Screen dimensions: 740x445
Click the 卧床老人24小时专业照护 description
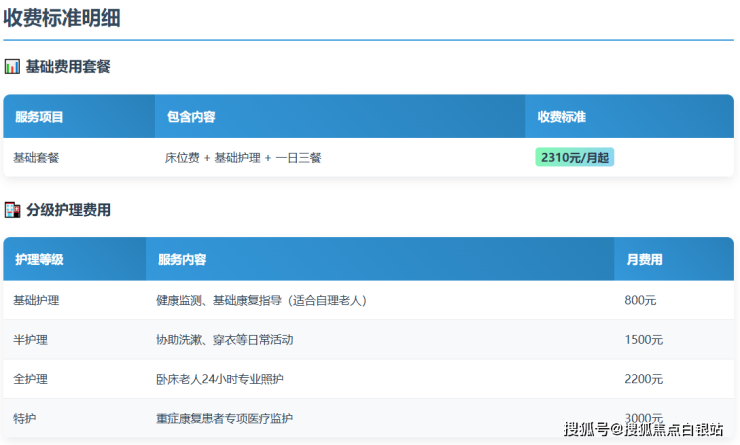click(x=219, y=379)
